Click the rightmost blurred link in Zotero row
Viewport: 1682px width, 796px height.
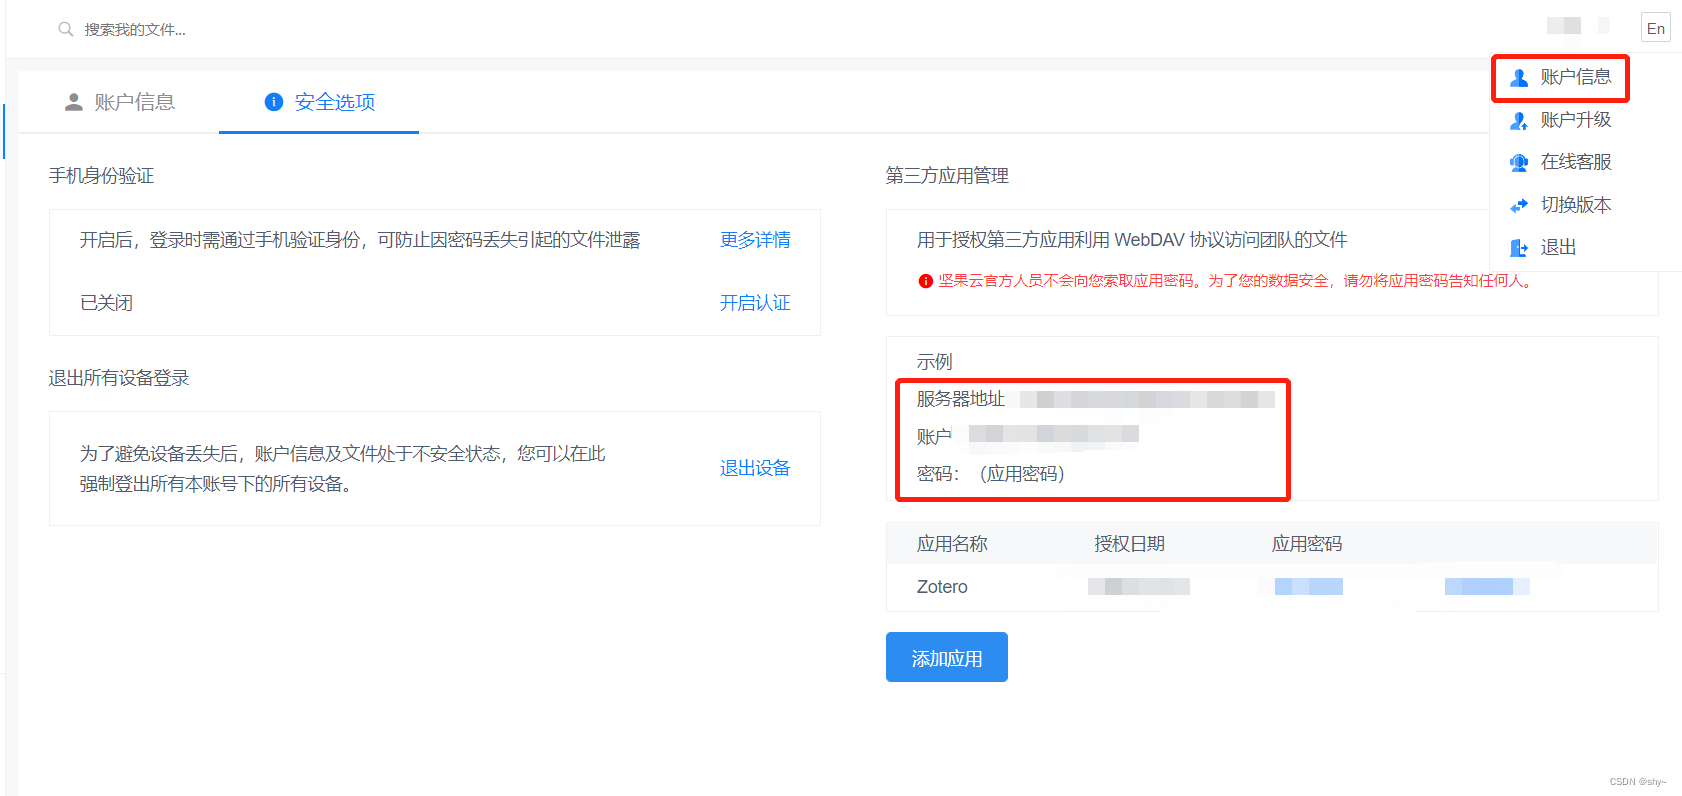click(x=1487, y=587)
